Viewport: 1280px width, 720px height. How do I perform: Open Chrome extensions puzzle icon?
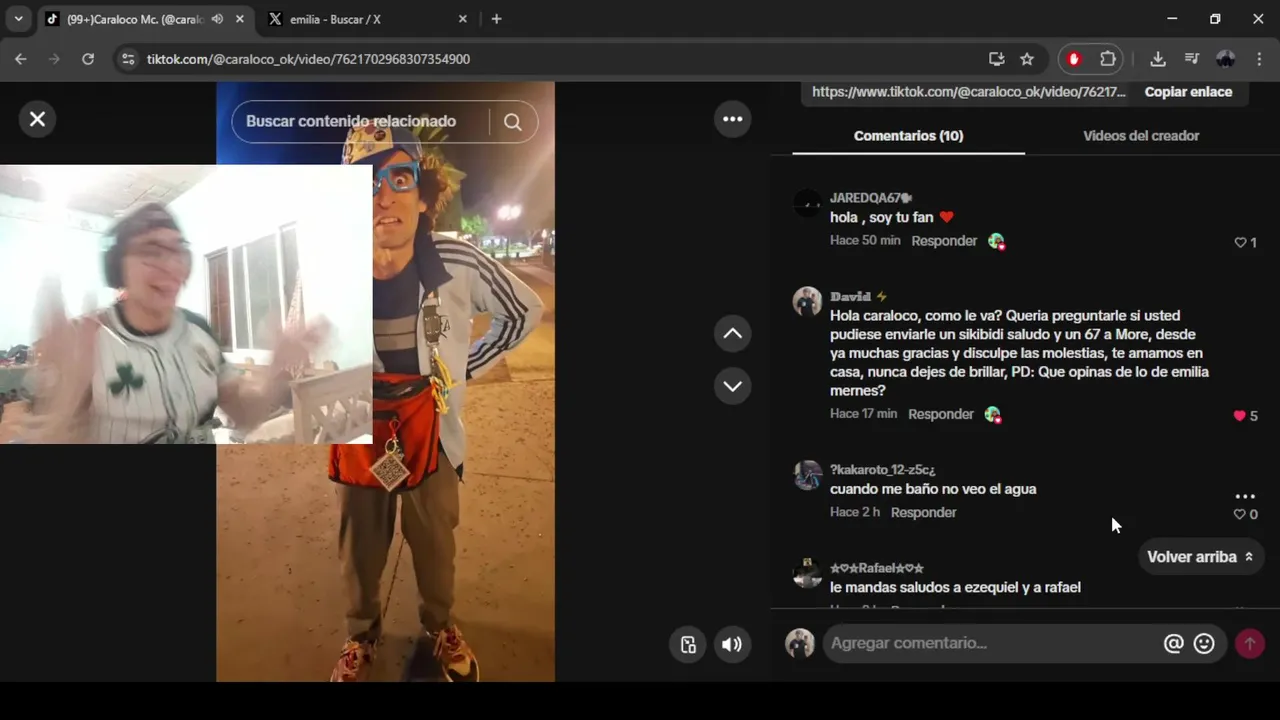pyautogui.click(x=1108, y=59)
